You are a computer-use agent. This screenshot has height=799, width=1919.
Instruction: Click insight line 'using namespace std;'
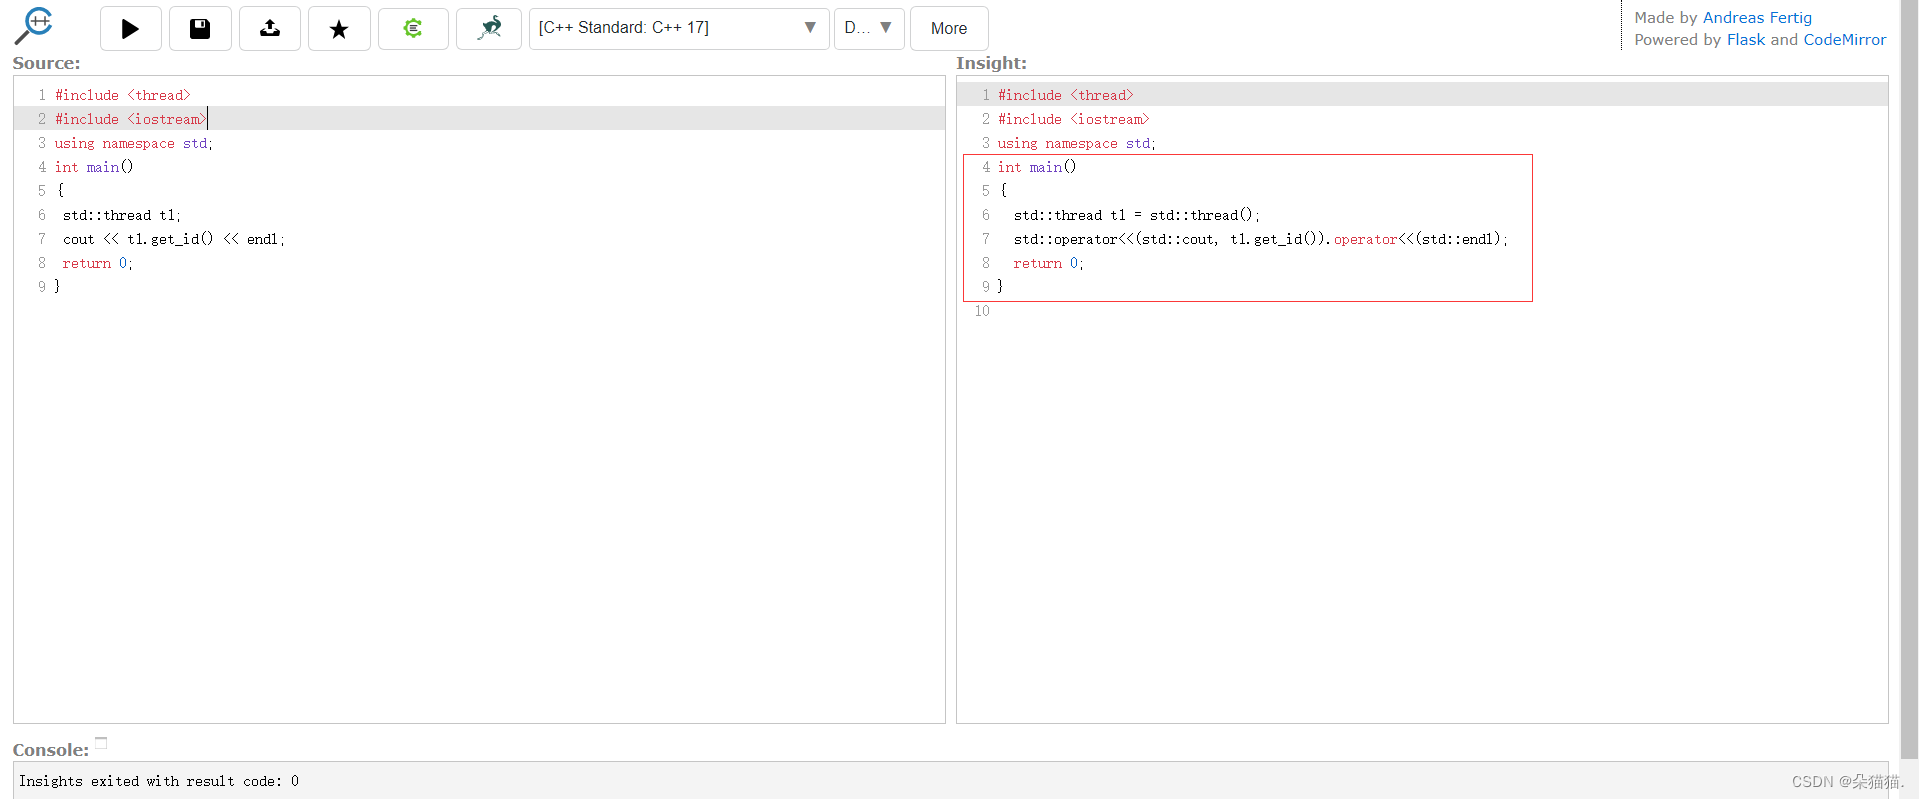click(1077, 143)
